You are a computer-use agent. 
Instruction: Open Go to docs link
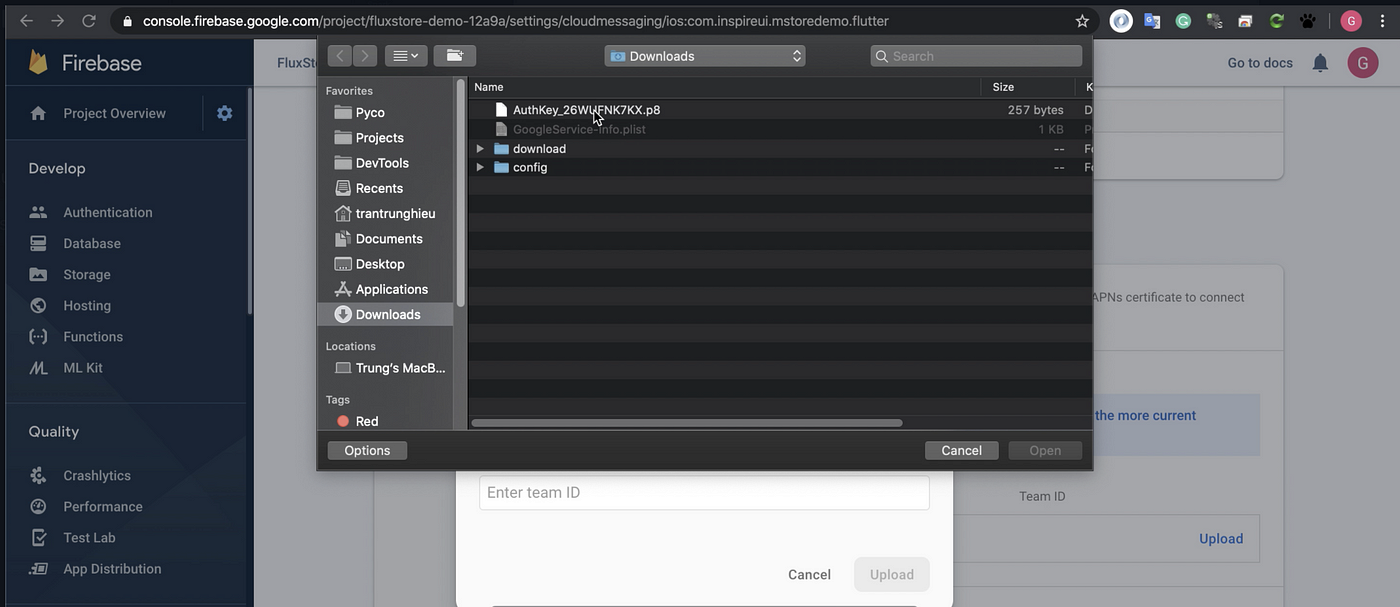pyautogui.click(x=1260, y=63)
